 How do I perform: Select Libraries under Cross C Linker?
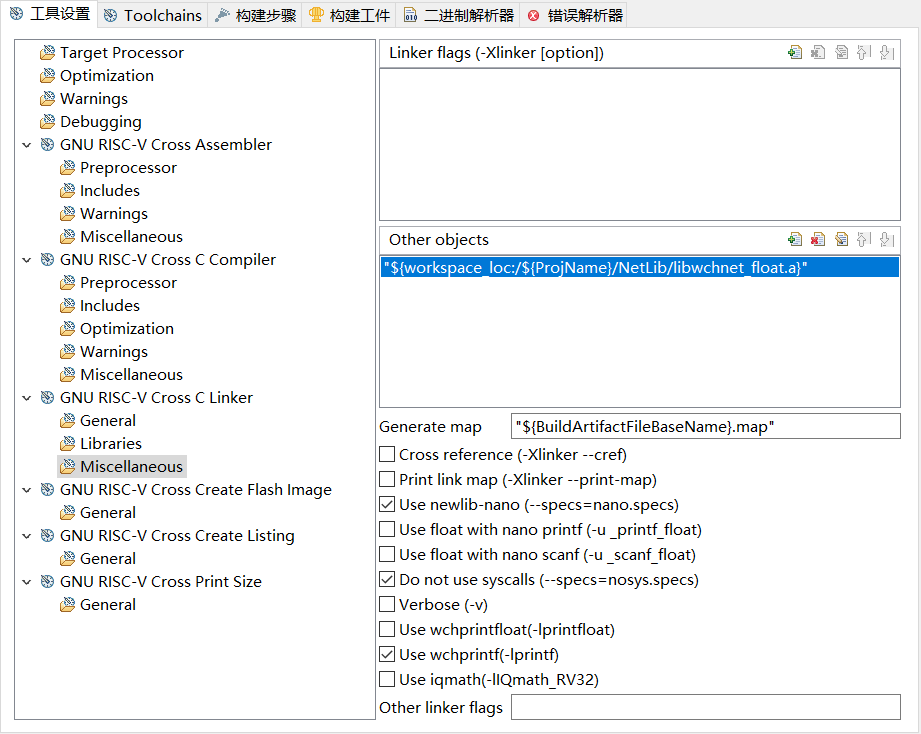110,444
